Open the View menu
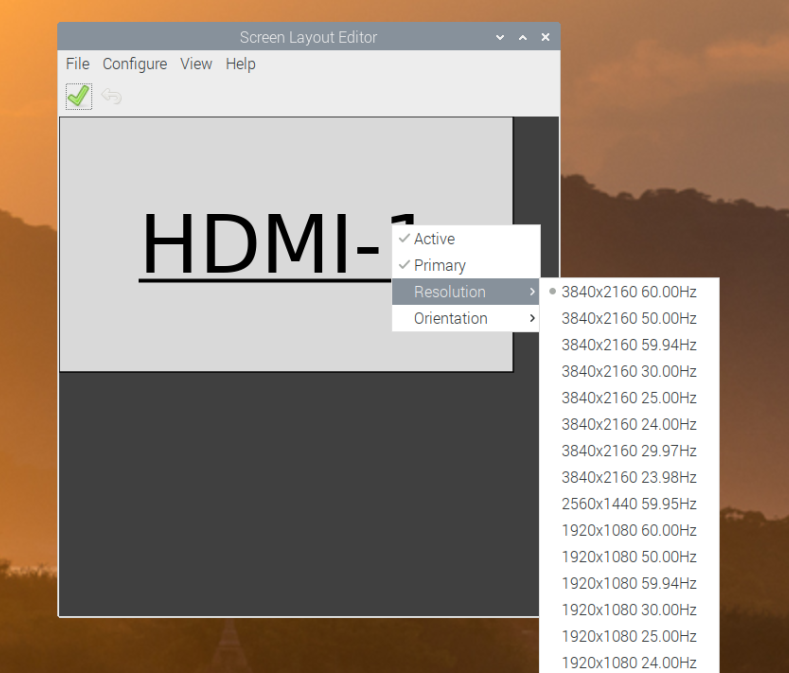789x673 pixels. pos(196,64)
